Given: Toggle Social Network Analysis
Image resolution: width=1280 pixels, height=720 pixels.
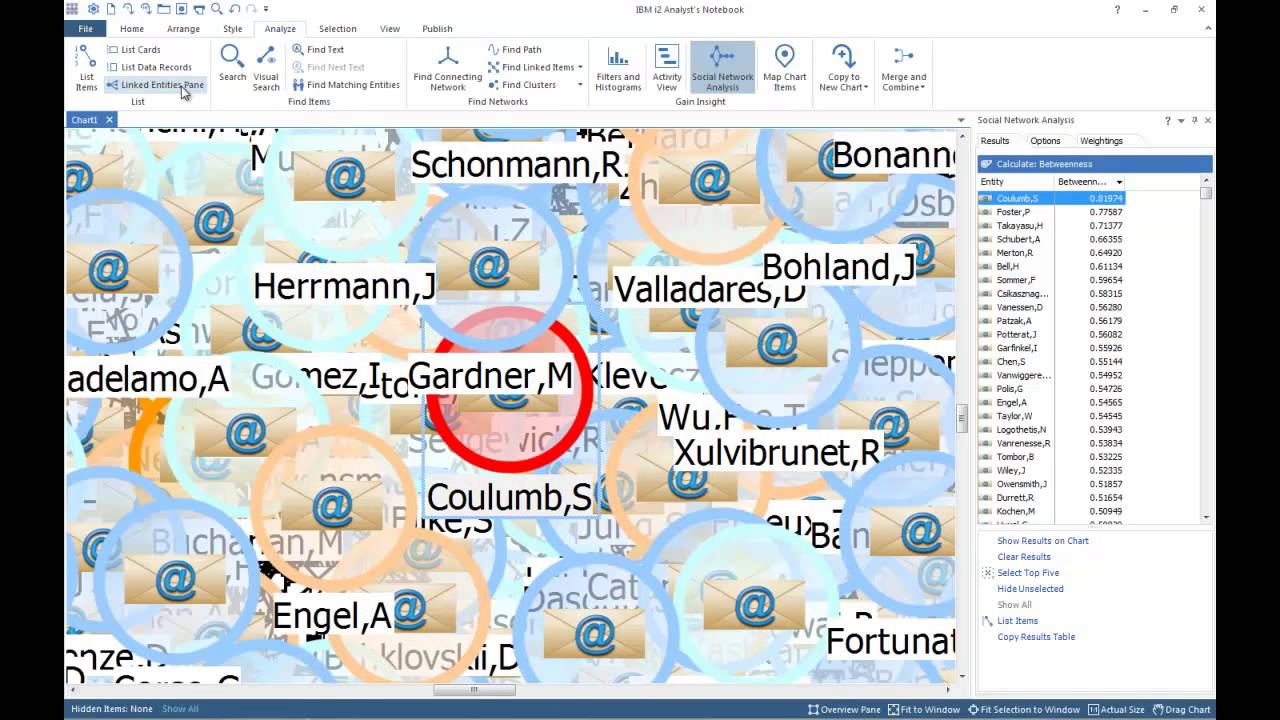Looking at the screenshot, I should tap(722, 67).
